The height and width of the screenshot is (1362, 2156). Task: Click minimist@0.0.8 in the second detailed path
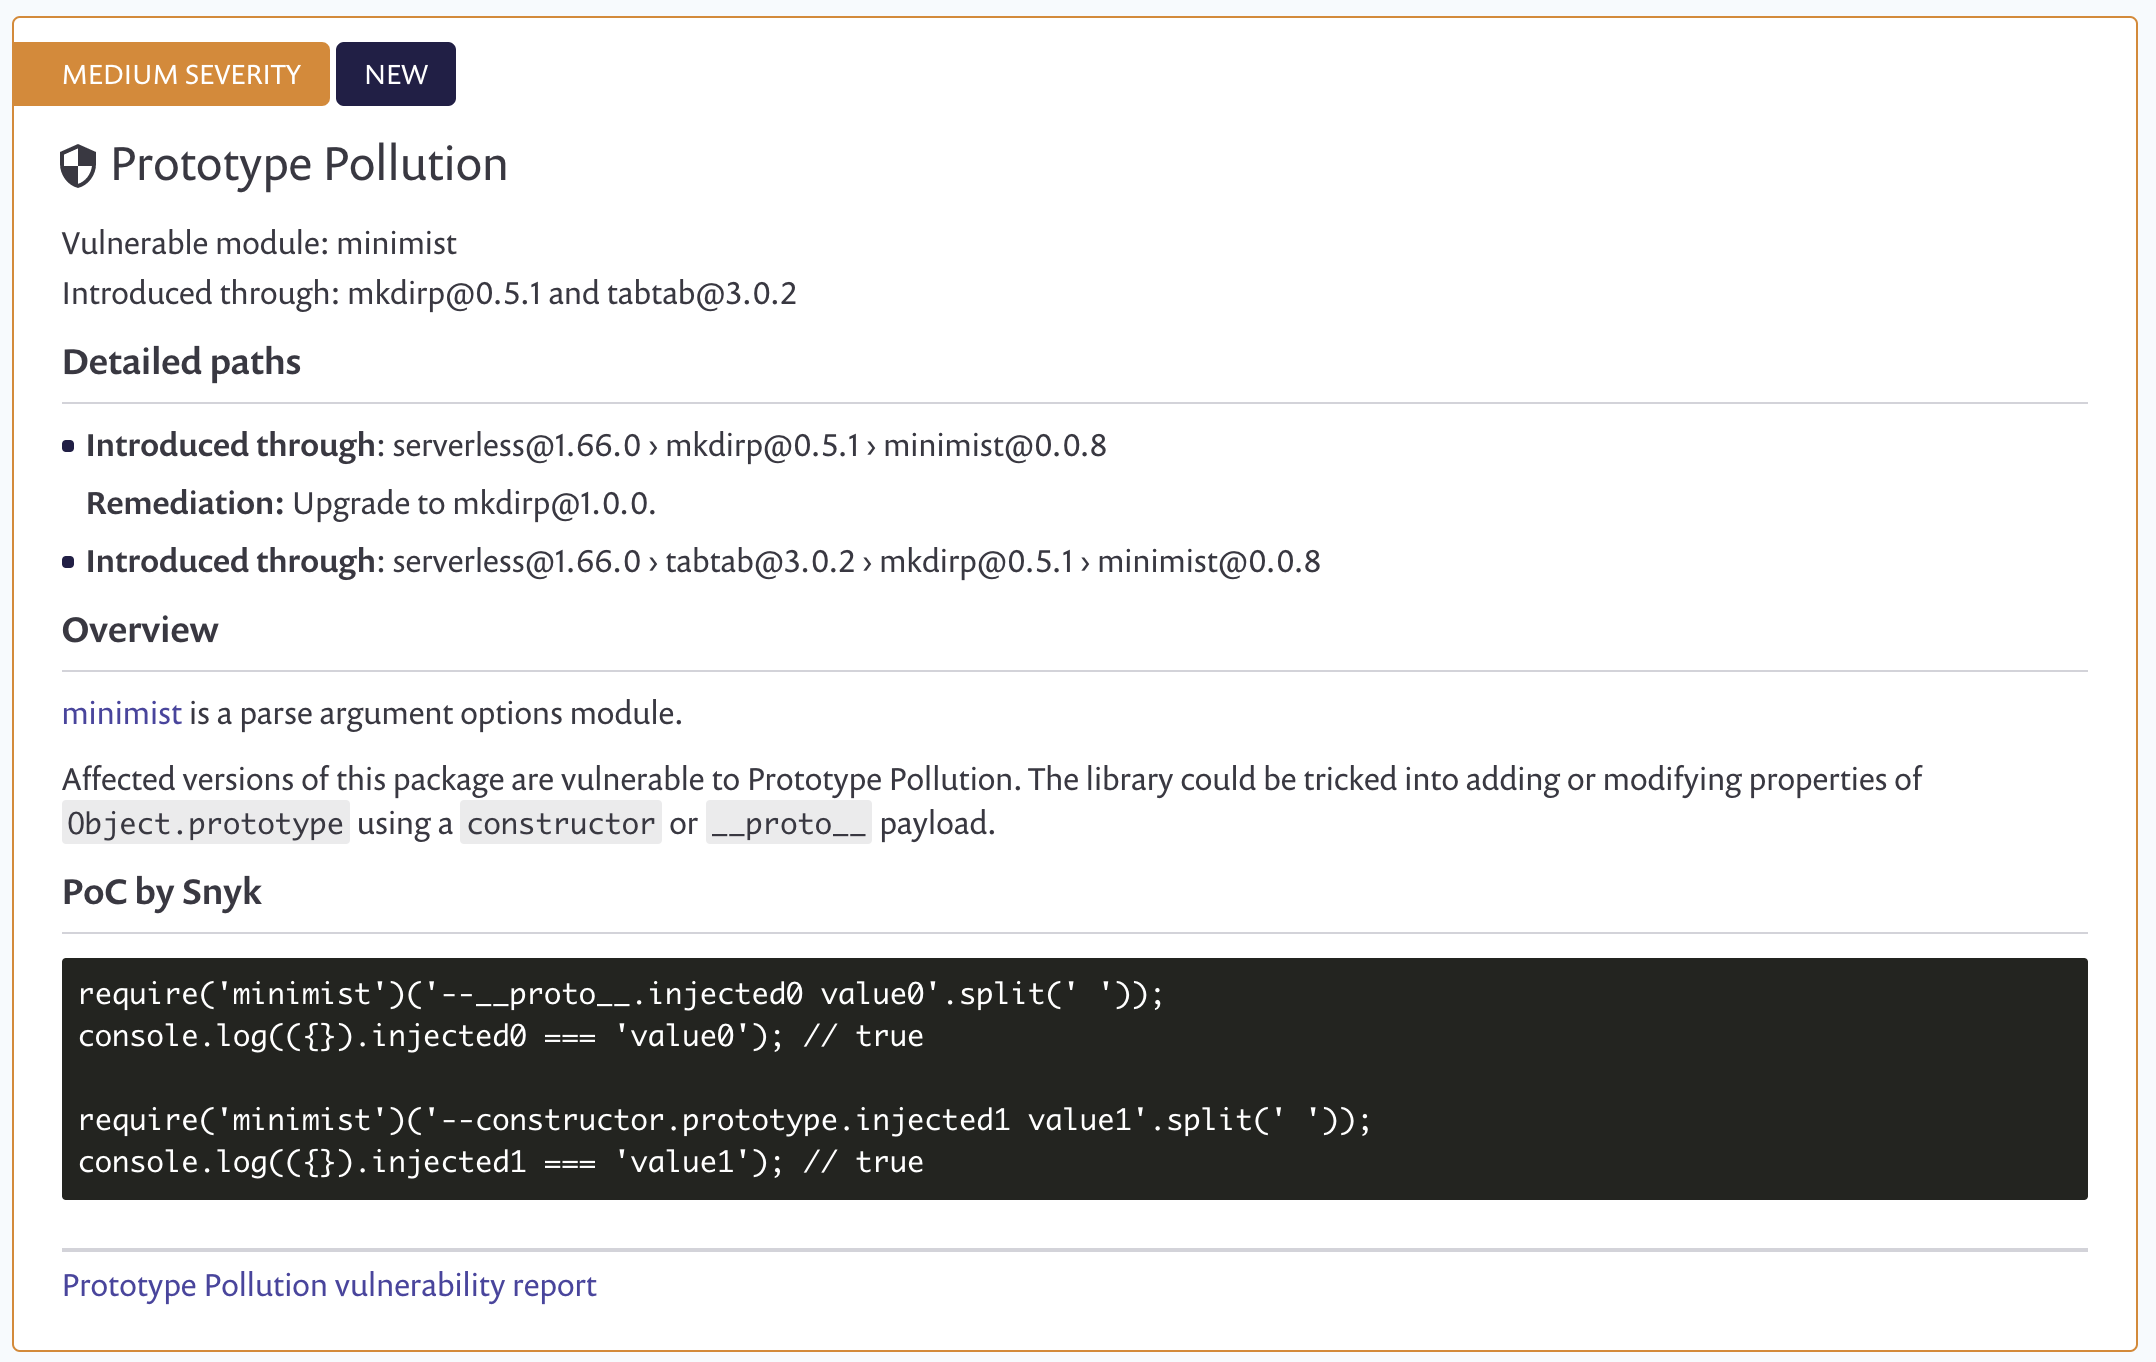[x=1208, y=561]
